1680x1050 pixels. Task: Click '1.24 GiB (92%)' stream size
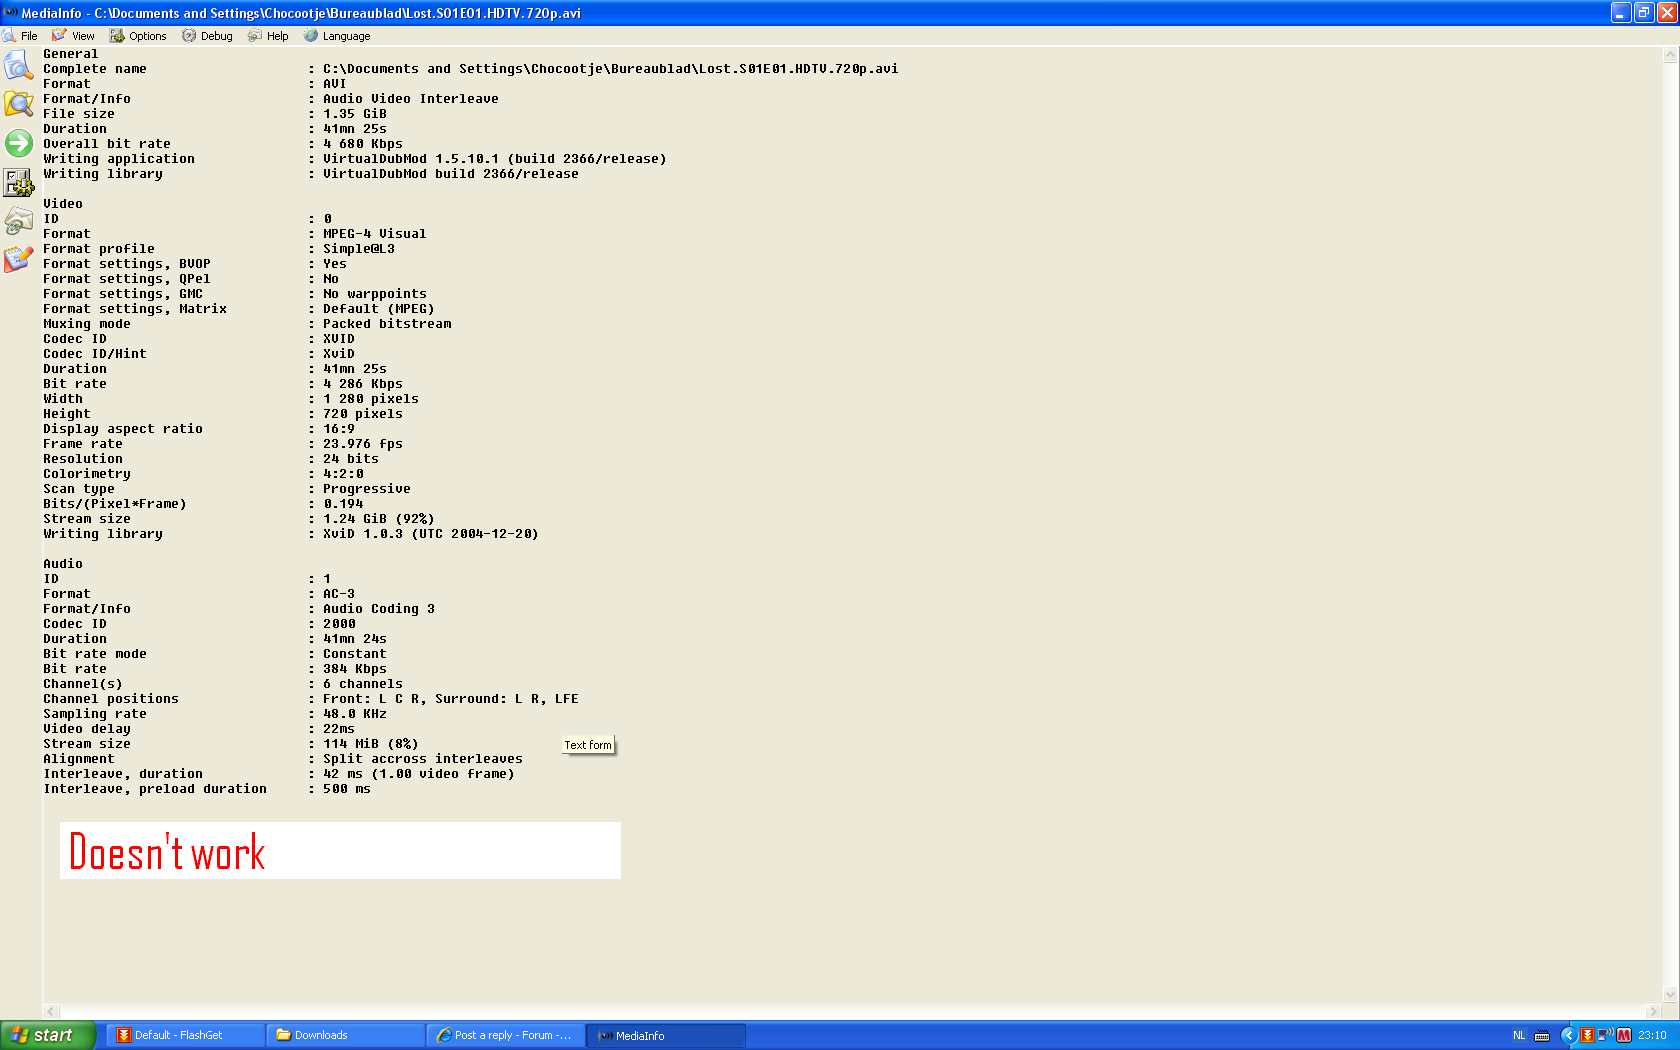[378, 519]
